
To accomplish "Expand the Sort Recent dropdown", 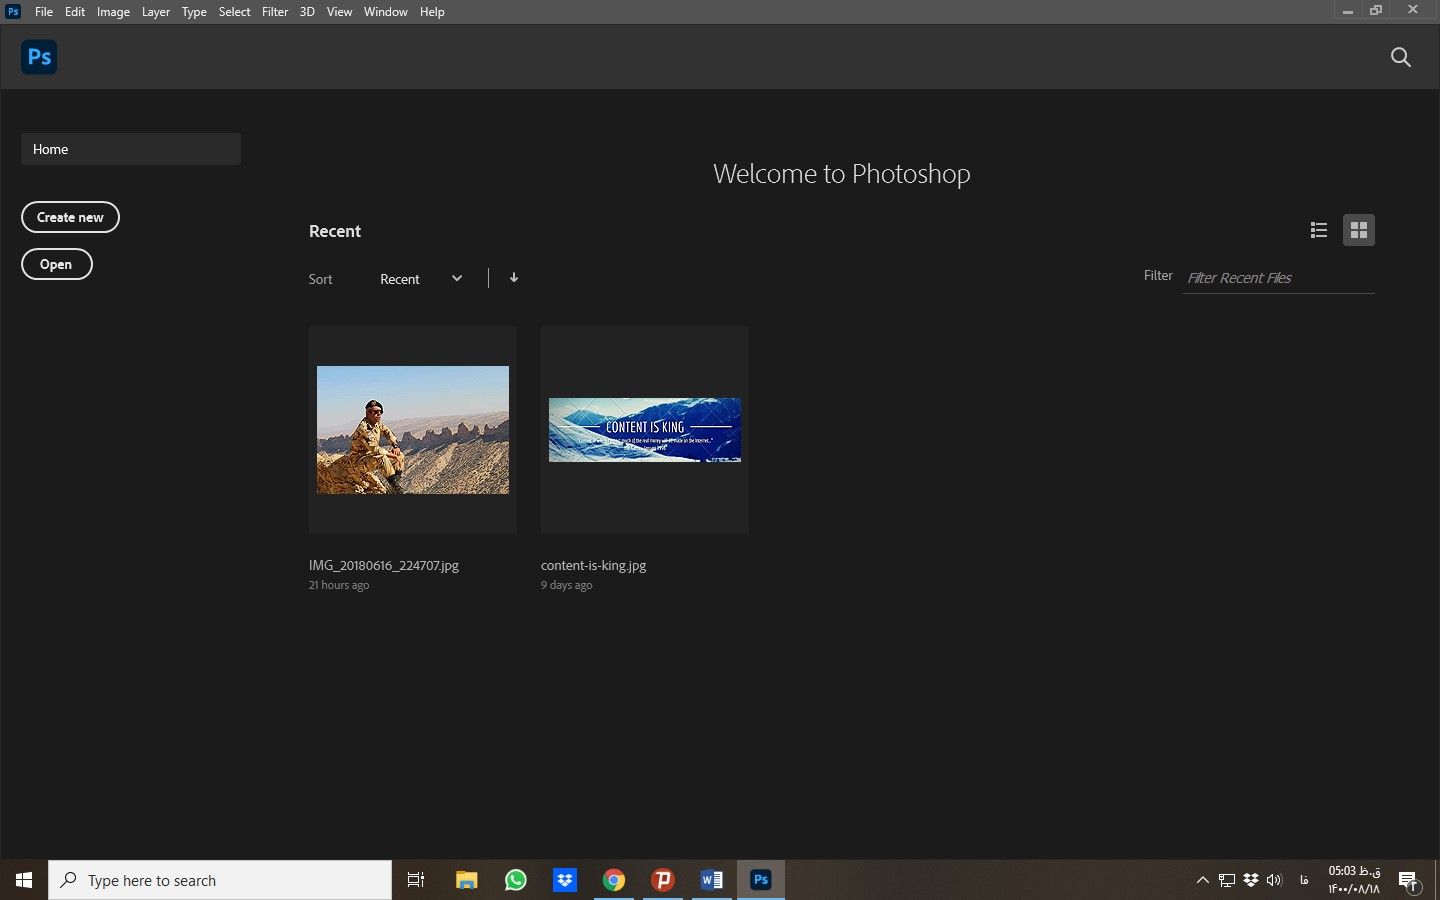I will click(421, 279).
